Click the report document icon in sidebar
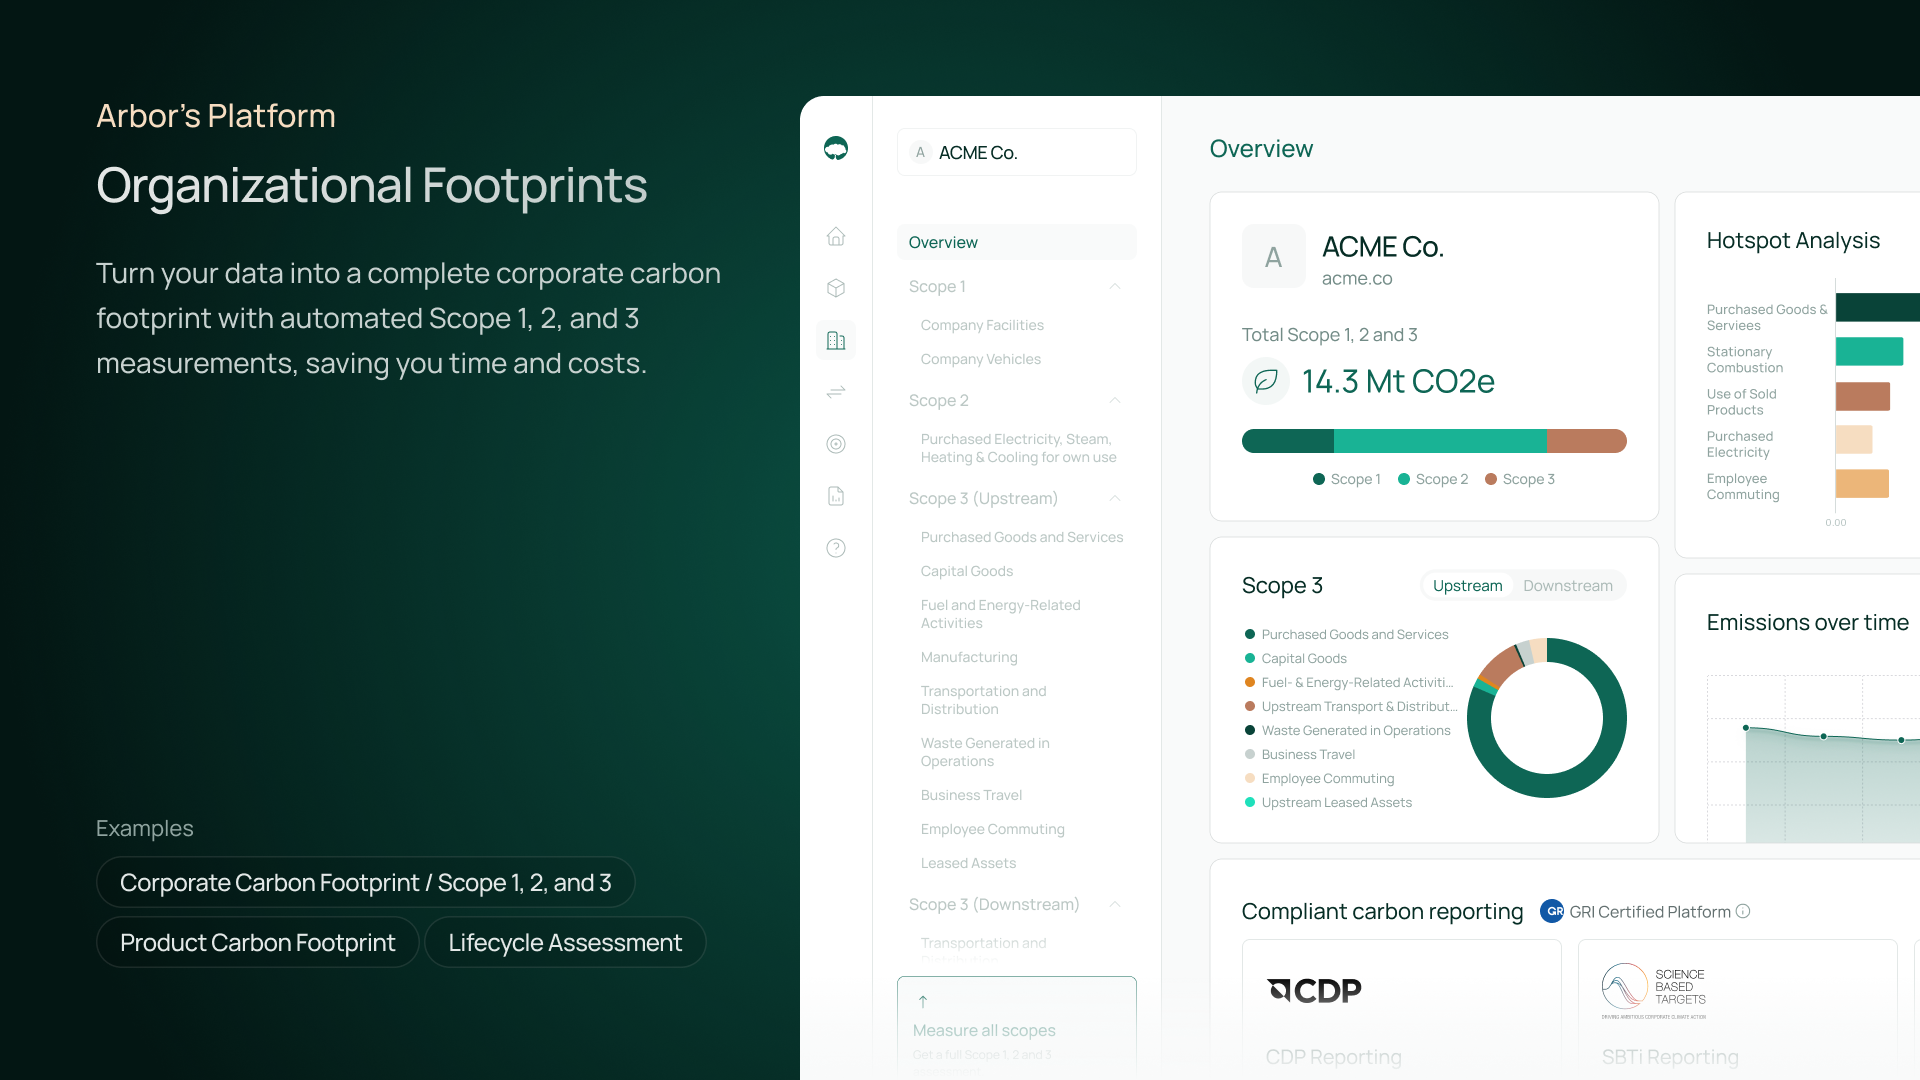This screenshot has height=1080, width=1920. (x=836, y=496)
